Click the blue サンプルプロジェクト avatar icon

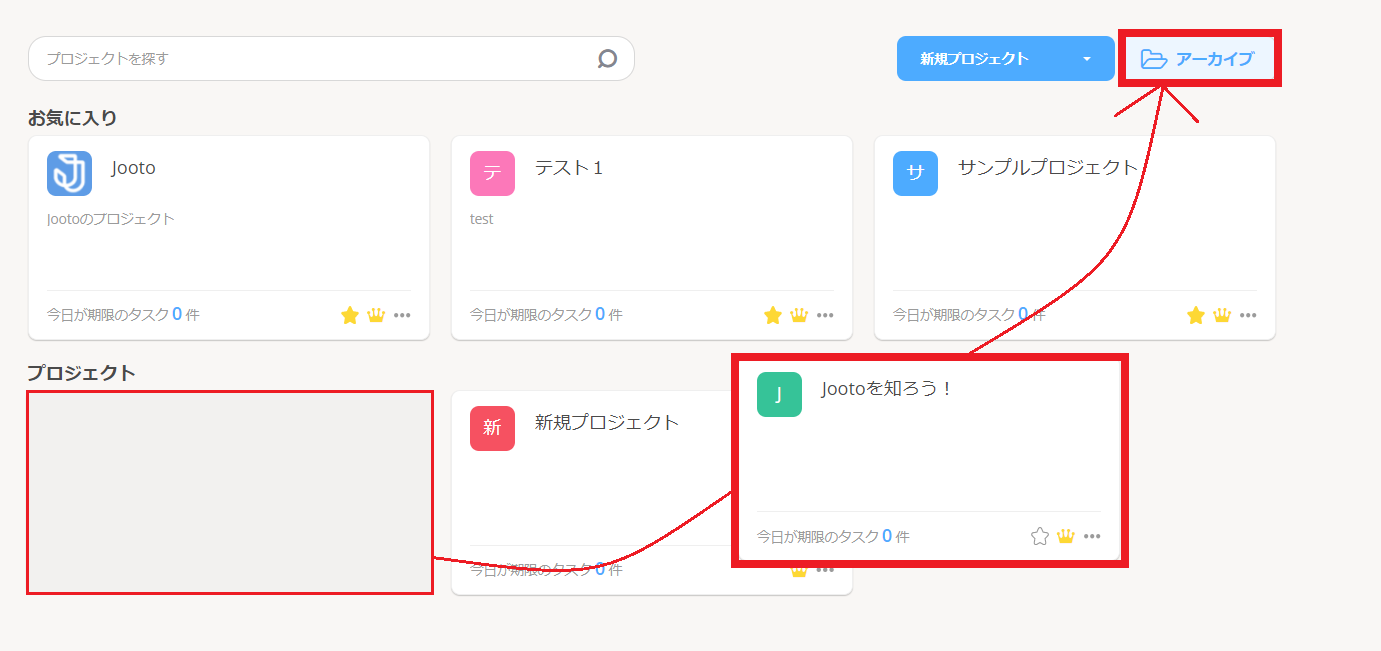point(915,173)
